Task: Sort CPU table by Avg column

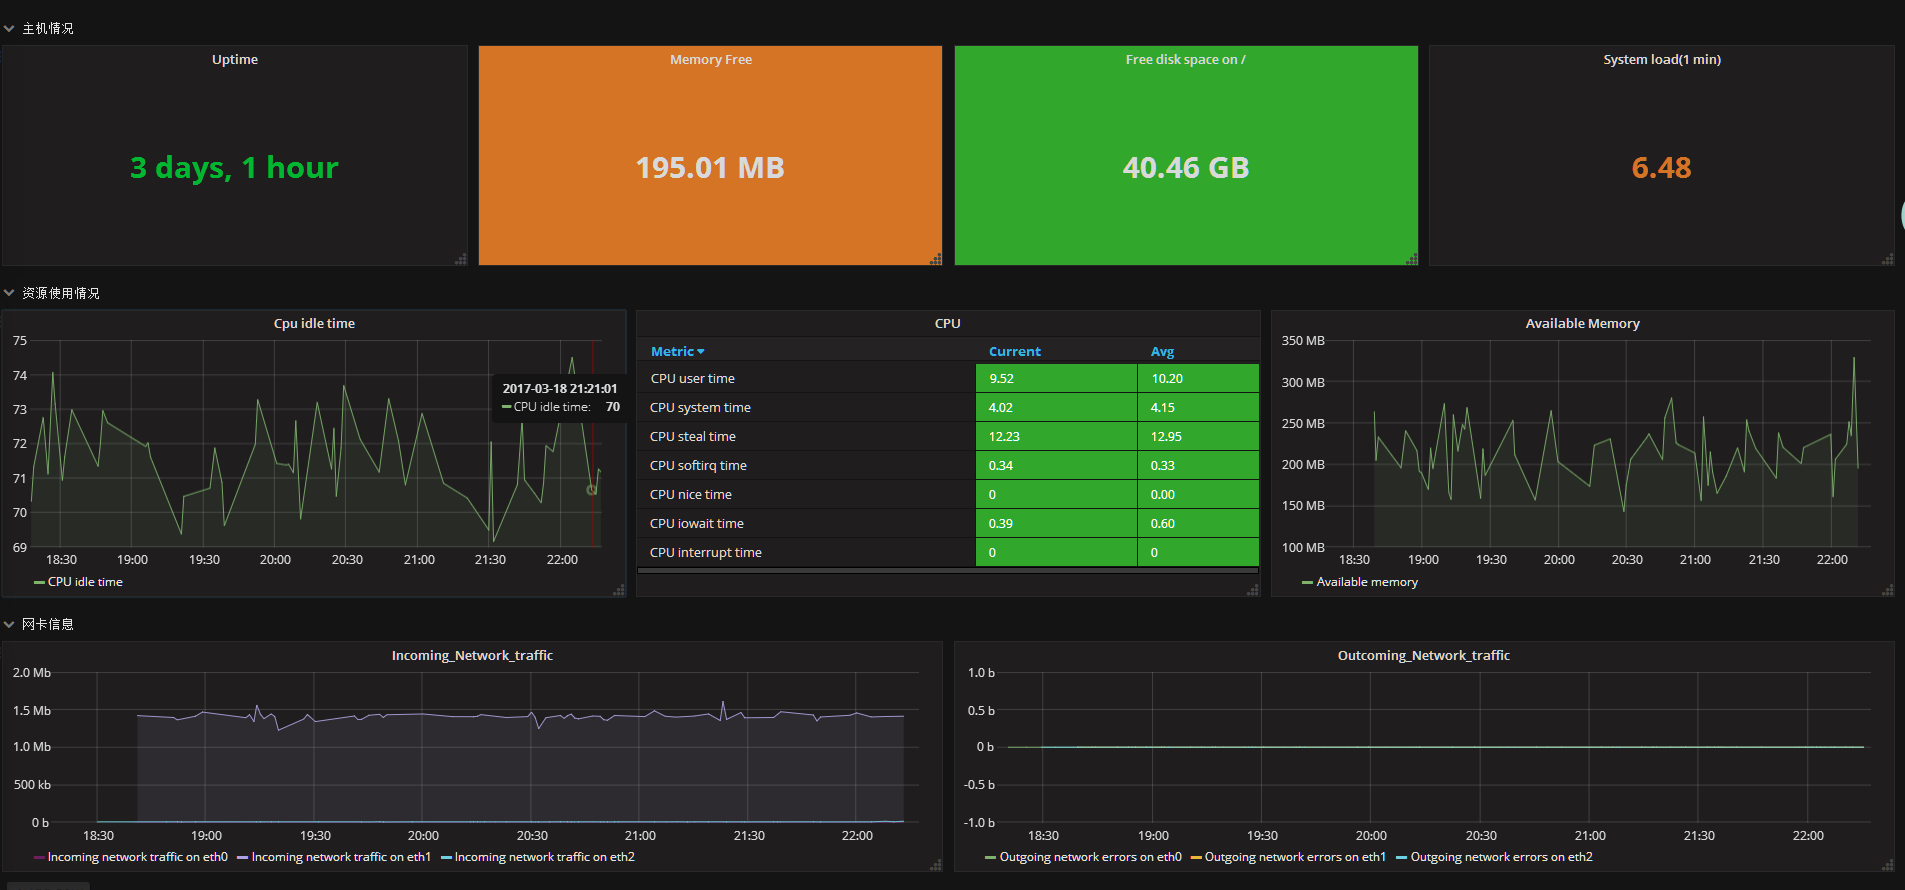Action: [1162, 351]
